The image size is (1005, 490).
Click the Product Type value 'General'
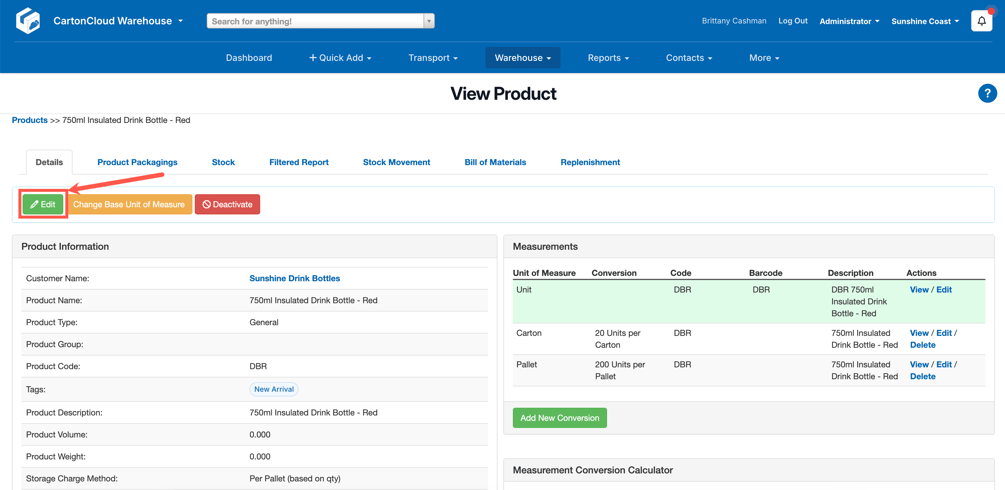[x=263, y=323]
